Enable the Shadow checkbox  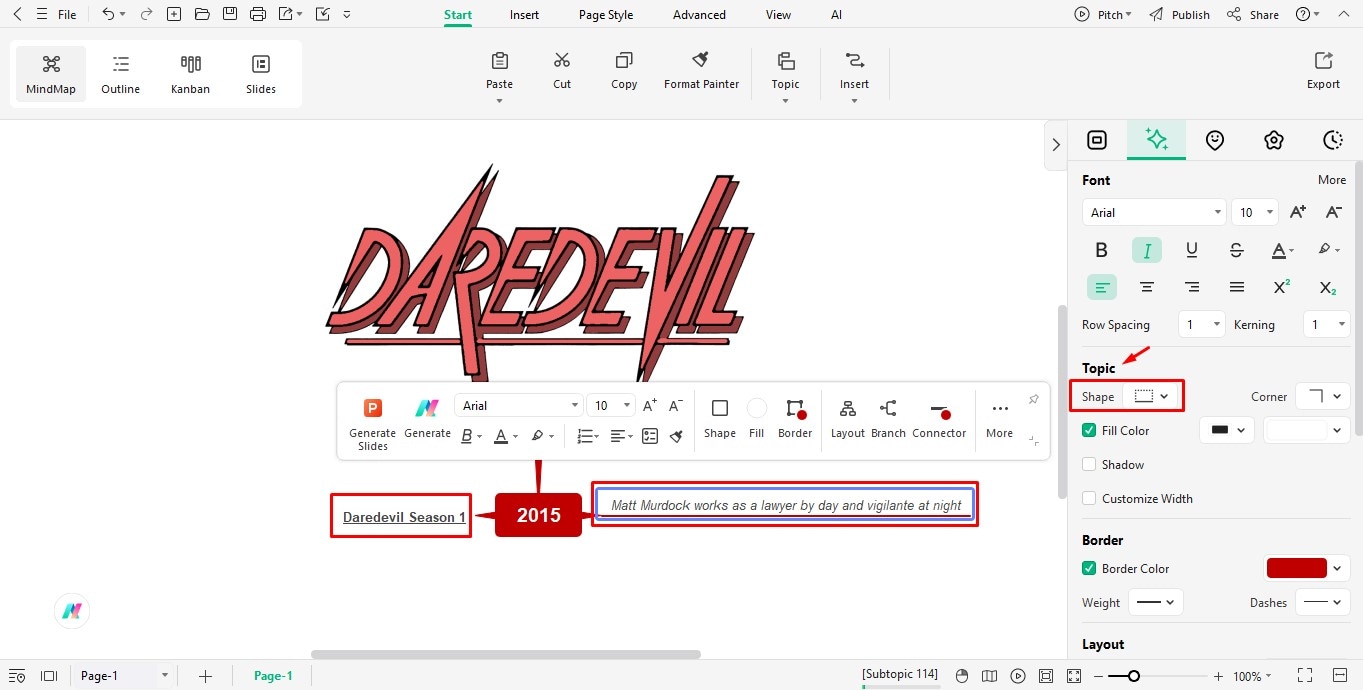click(x=1089, y=465)
